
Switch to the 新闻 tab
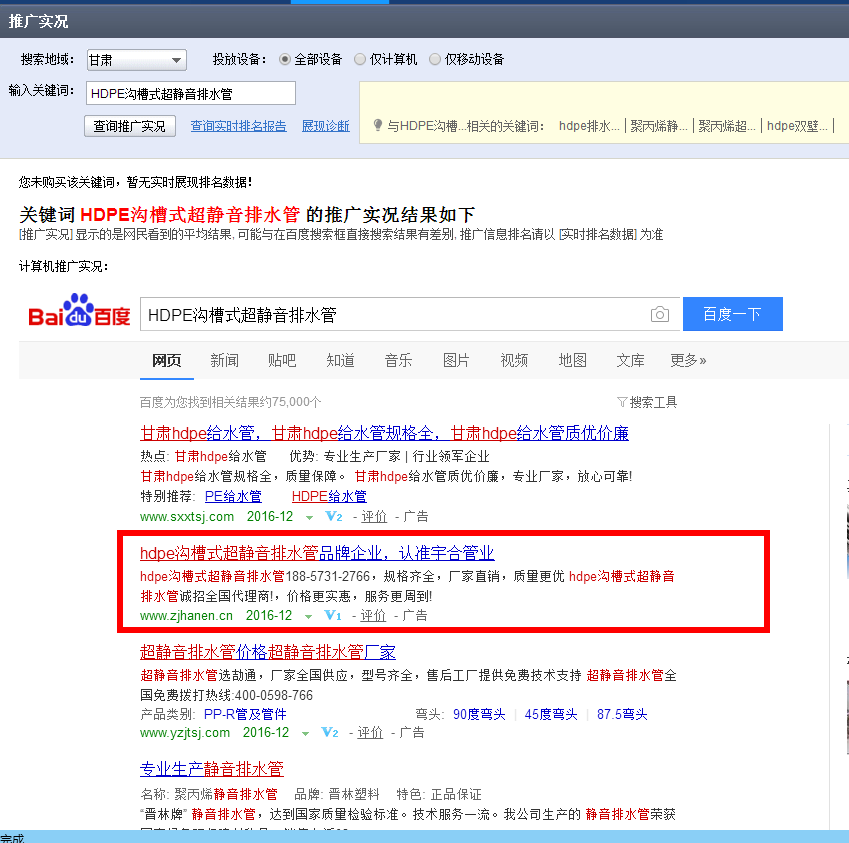[224, 360]
